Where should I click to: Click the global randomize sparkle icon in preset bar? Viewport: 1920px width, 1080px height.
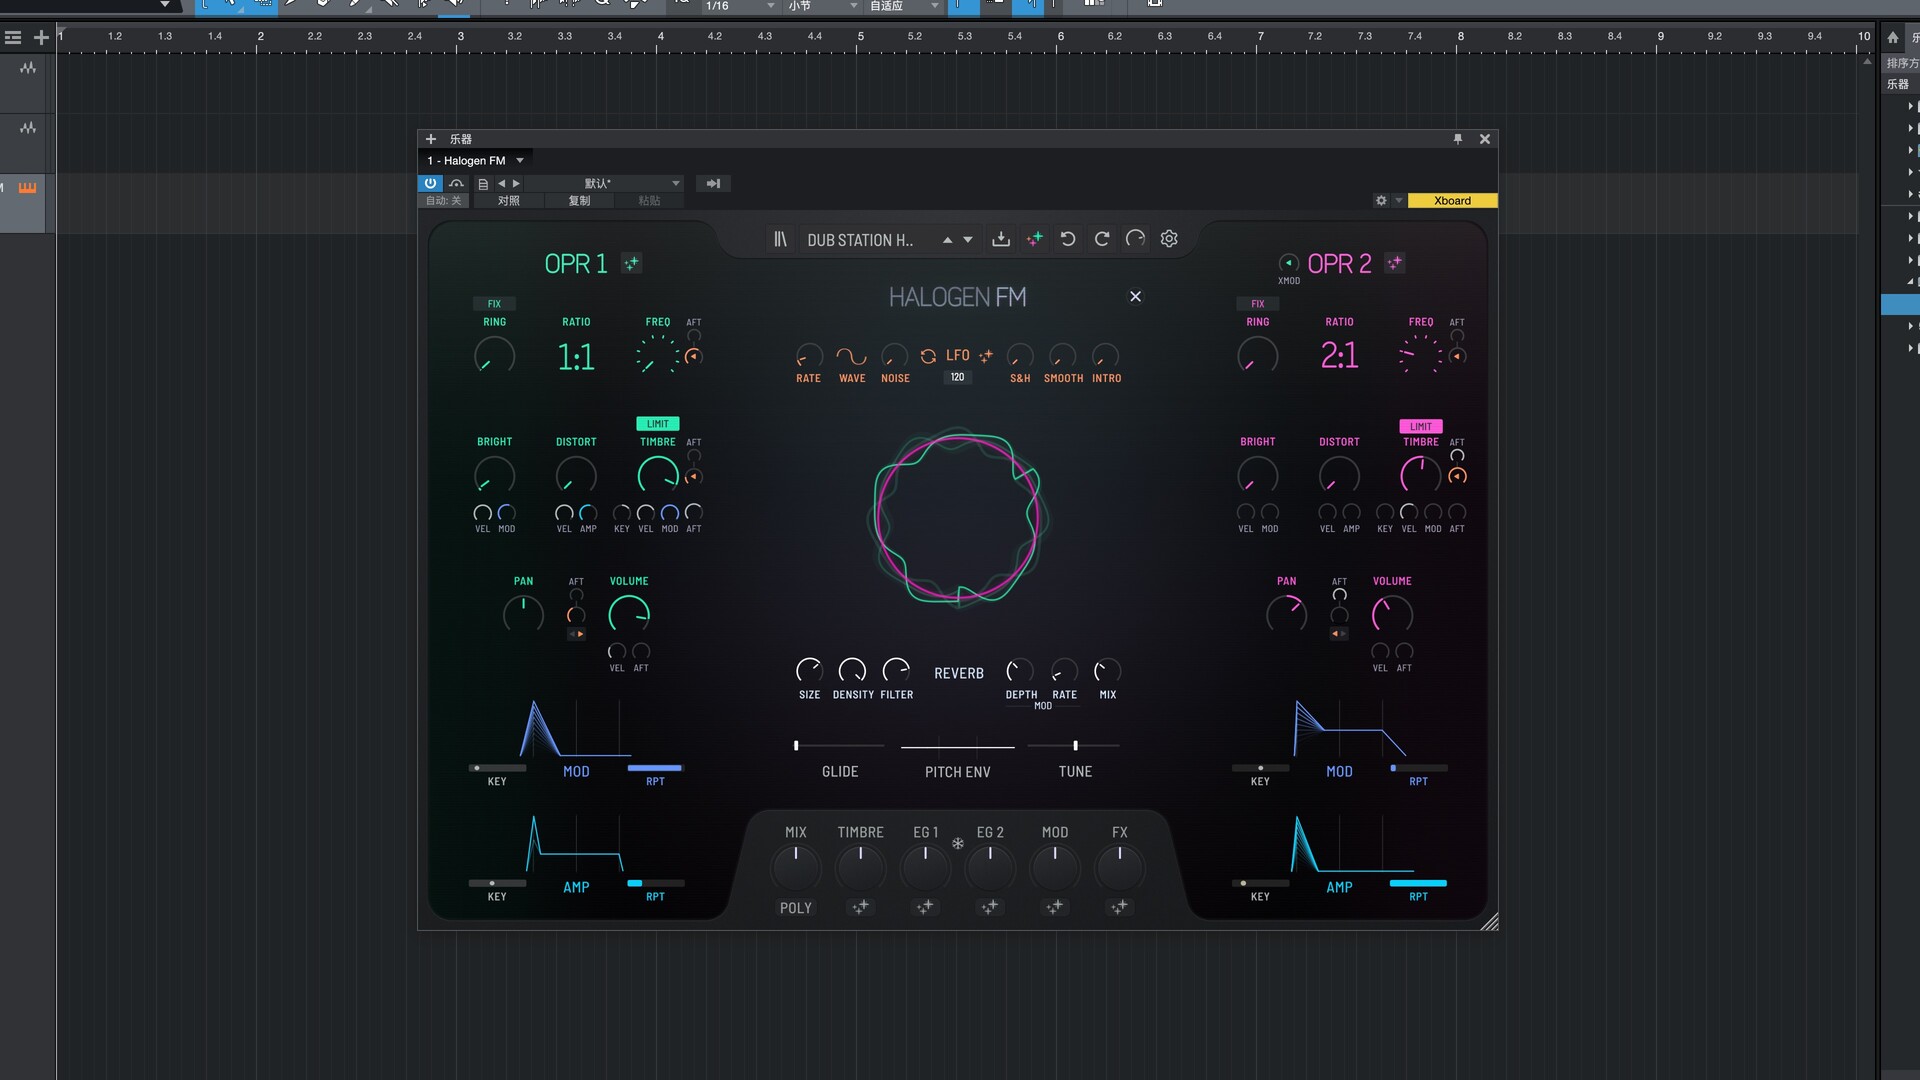point(1035,238)
